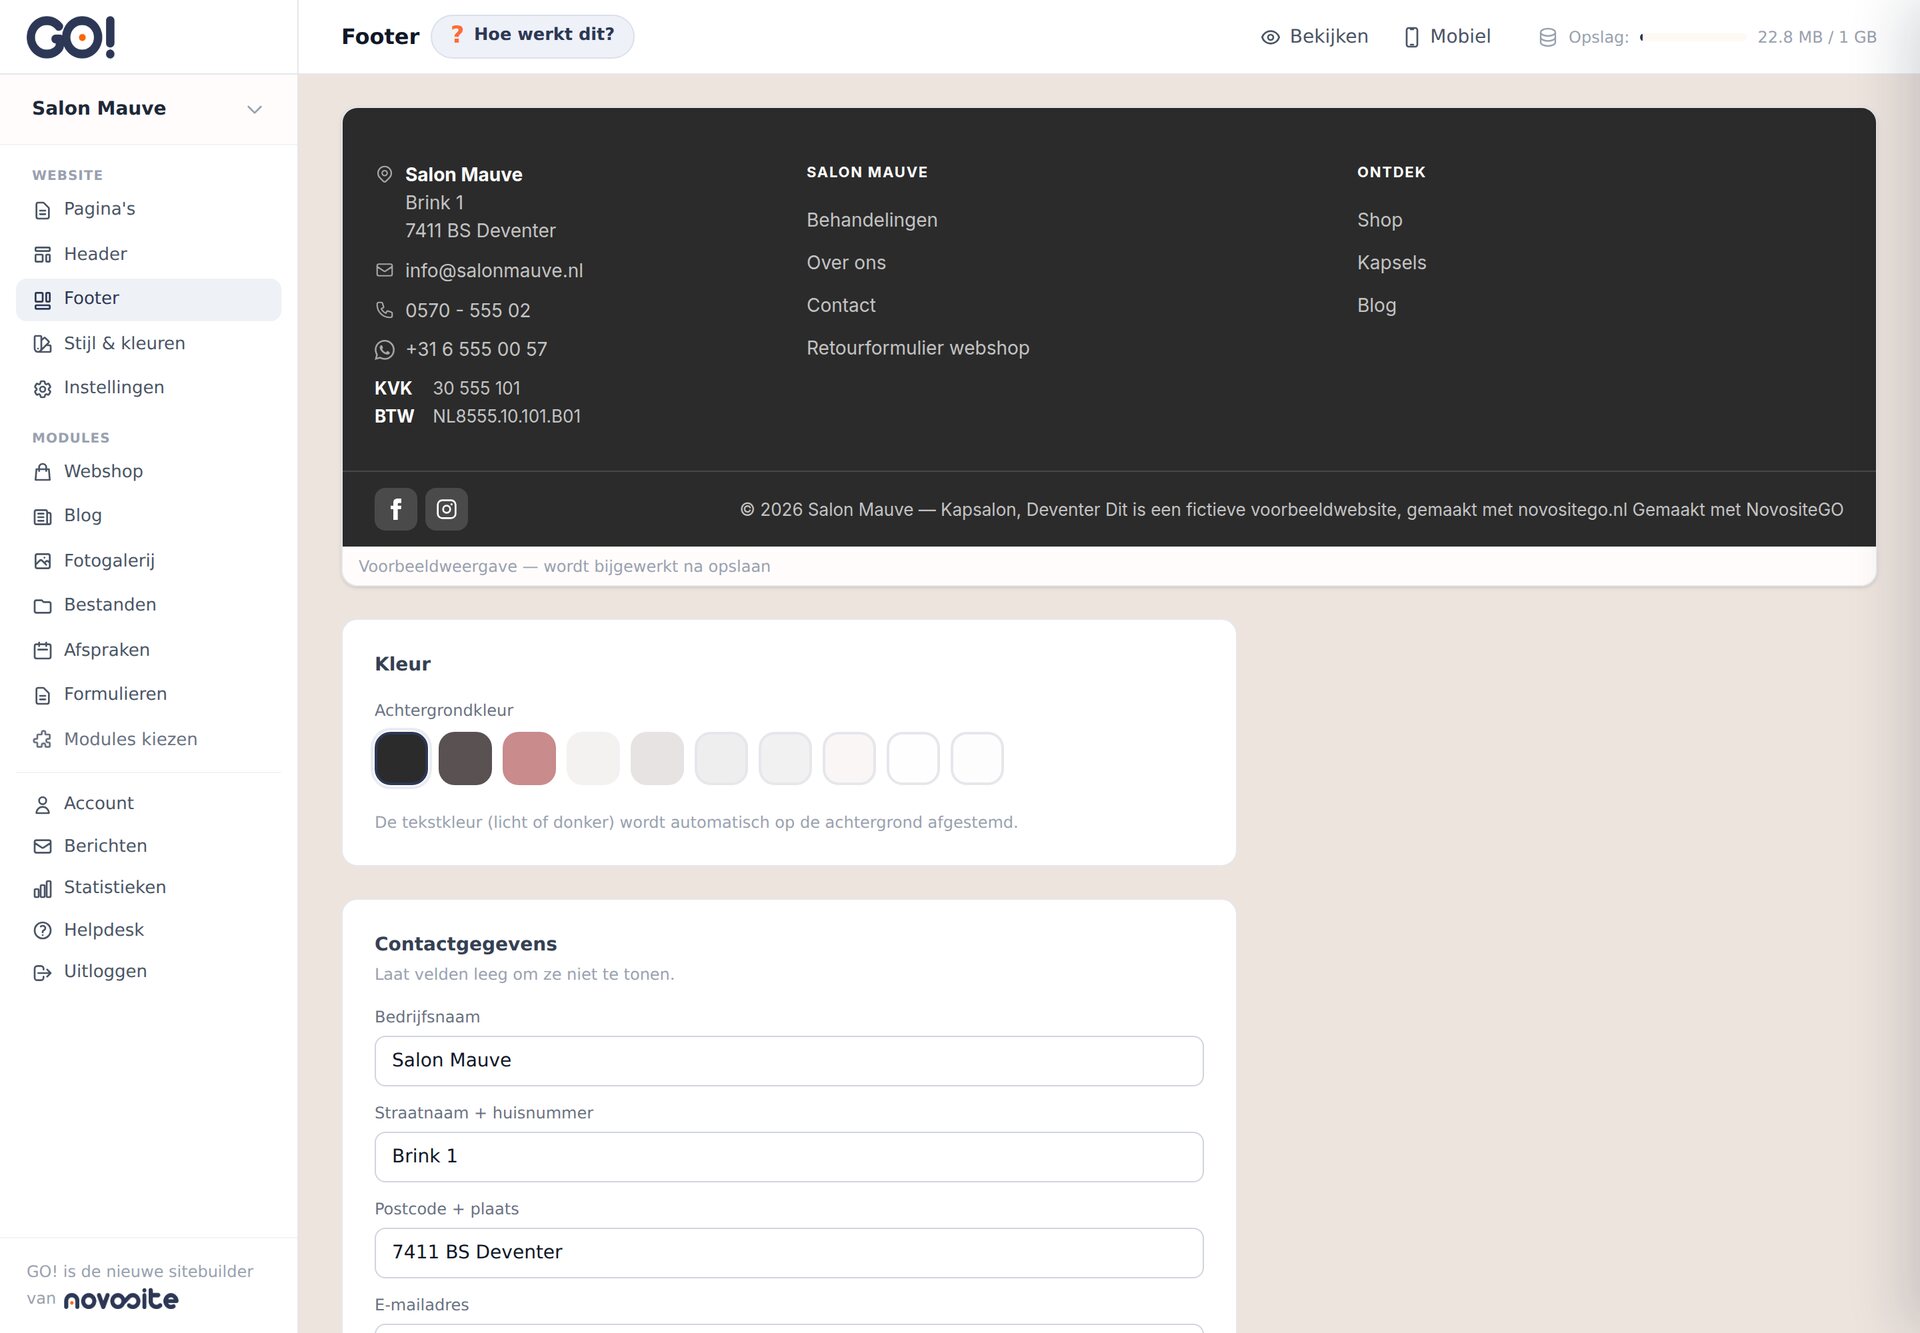1920x1333 pixels.
Task: Click the WhatsApp icon in footer preview
Action: tap(384, 350)
